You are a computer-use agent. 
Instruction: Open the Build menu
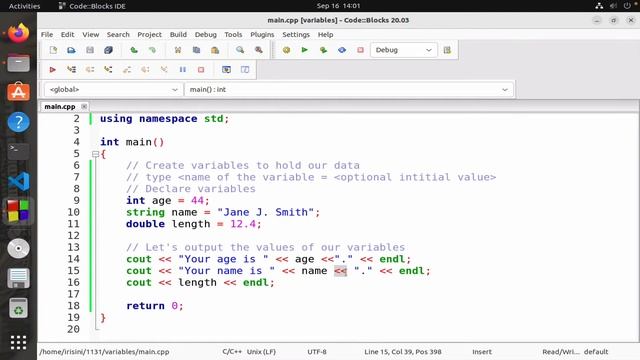point(178,35)
